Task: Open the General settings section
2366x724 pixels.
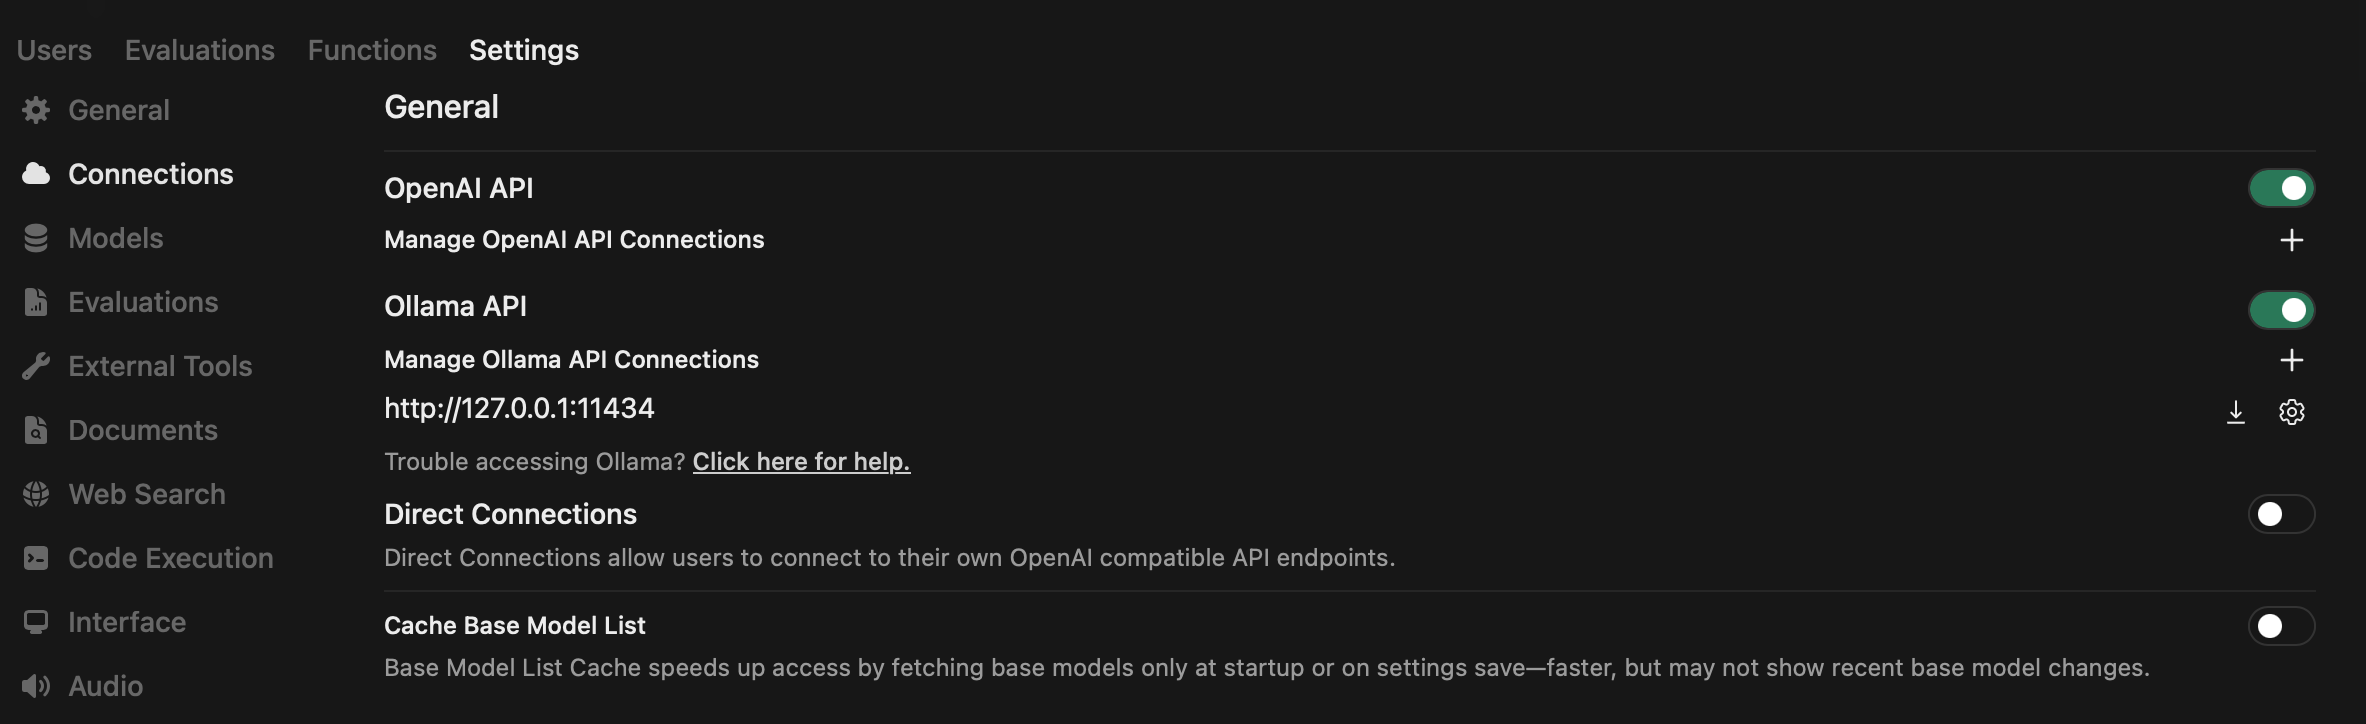Action: coord(118,110)
